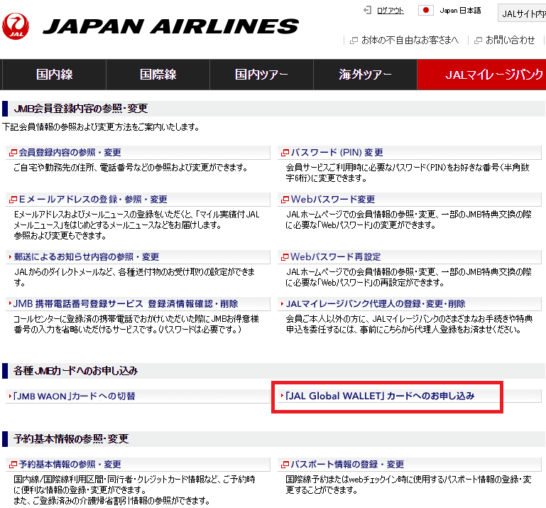This screenshot has width=546, height=508.
Task: Click the JMB会員登録内容の参照・変更 heading
Action: pos(80,109)
